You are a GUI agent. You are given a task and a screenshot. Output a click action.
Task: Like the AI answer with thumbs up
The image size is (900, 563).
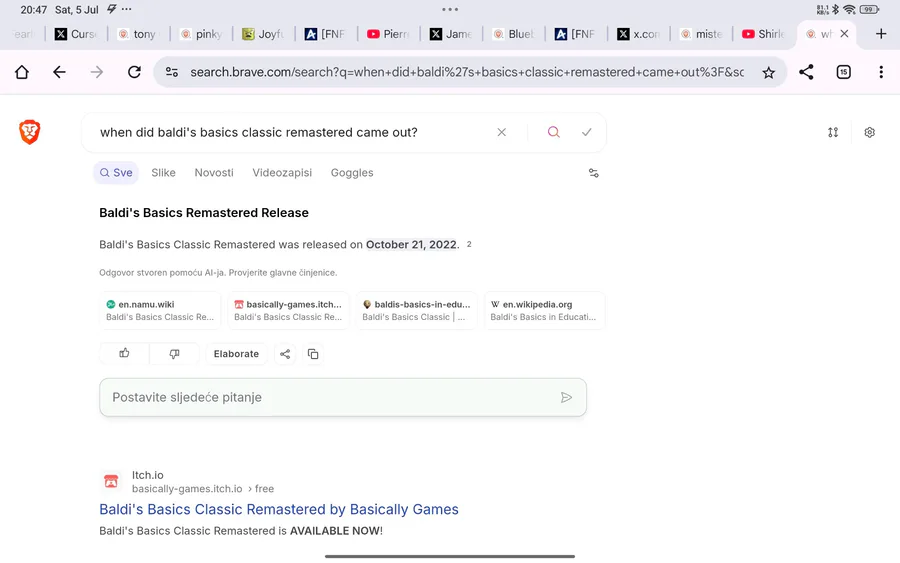(125, 354)
